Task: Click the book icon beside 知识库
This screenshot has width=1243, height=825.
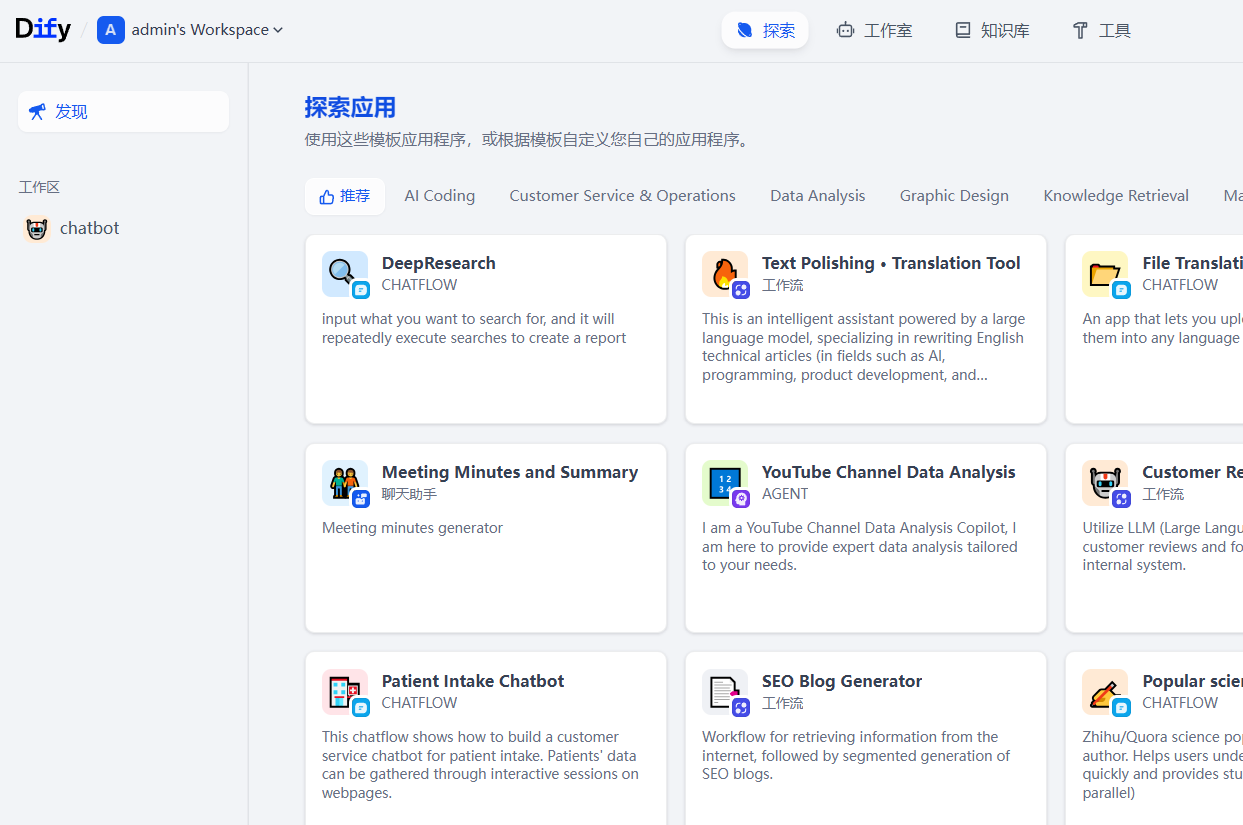Action: (963, 30)
